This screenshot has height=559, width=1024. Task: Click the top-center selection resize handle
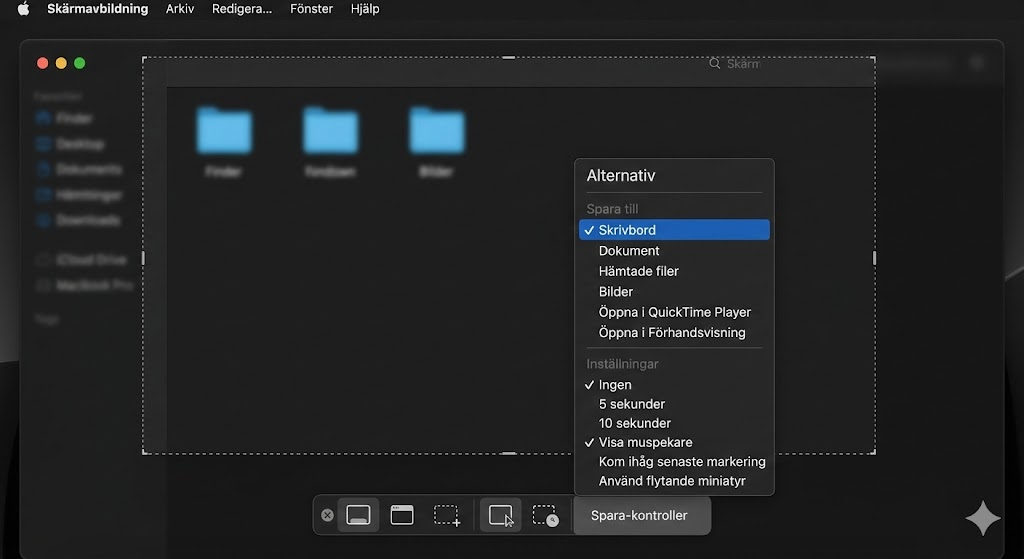point(508,57)
